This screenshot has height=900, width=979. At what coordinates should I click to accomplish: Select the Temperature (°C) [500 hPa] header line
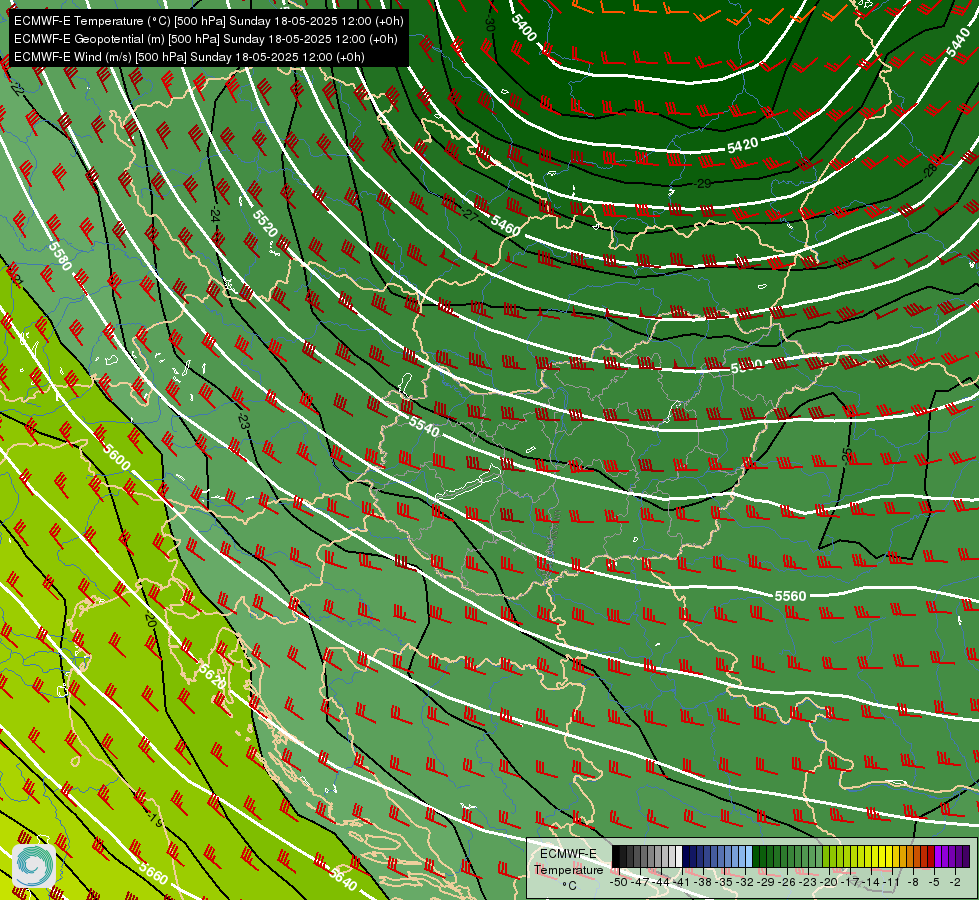pyautogui.click(x=209, y=21)
